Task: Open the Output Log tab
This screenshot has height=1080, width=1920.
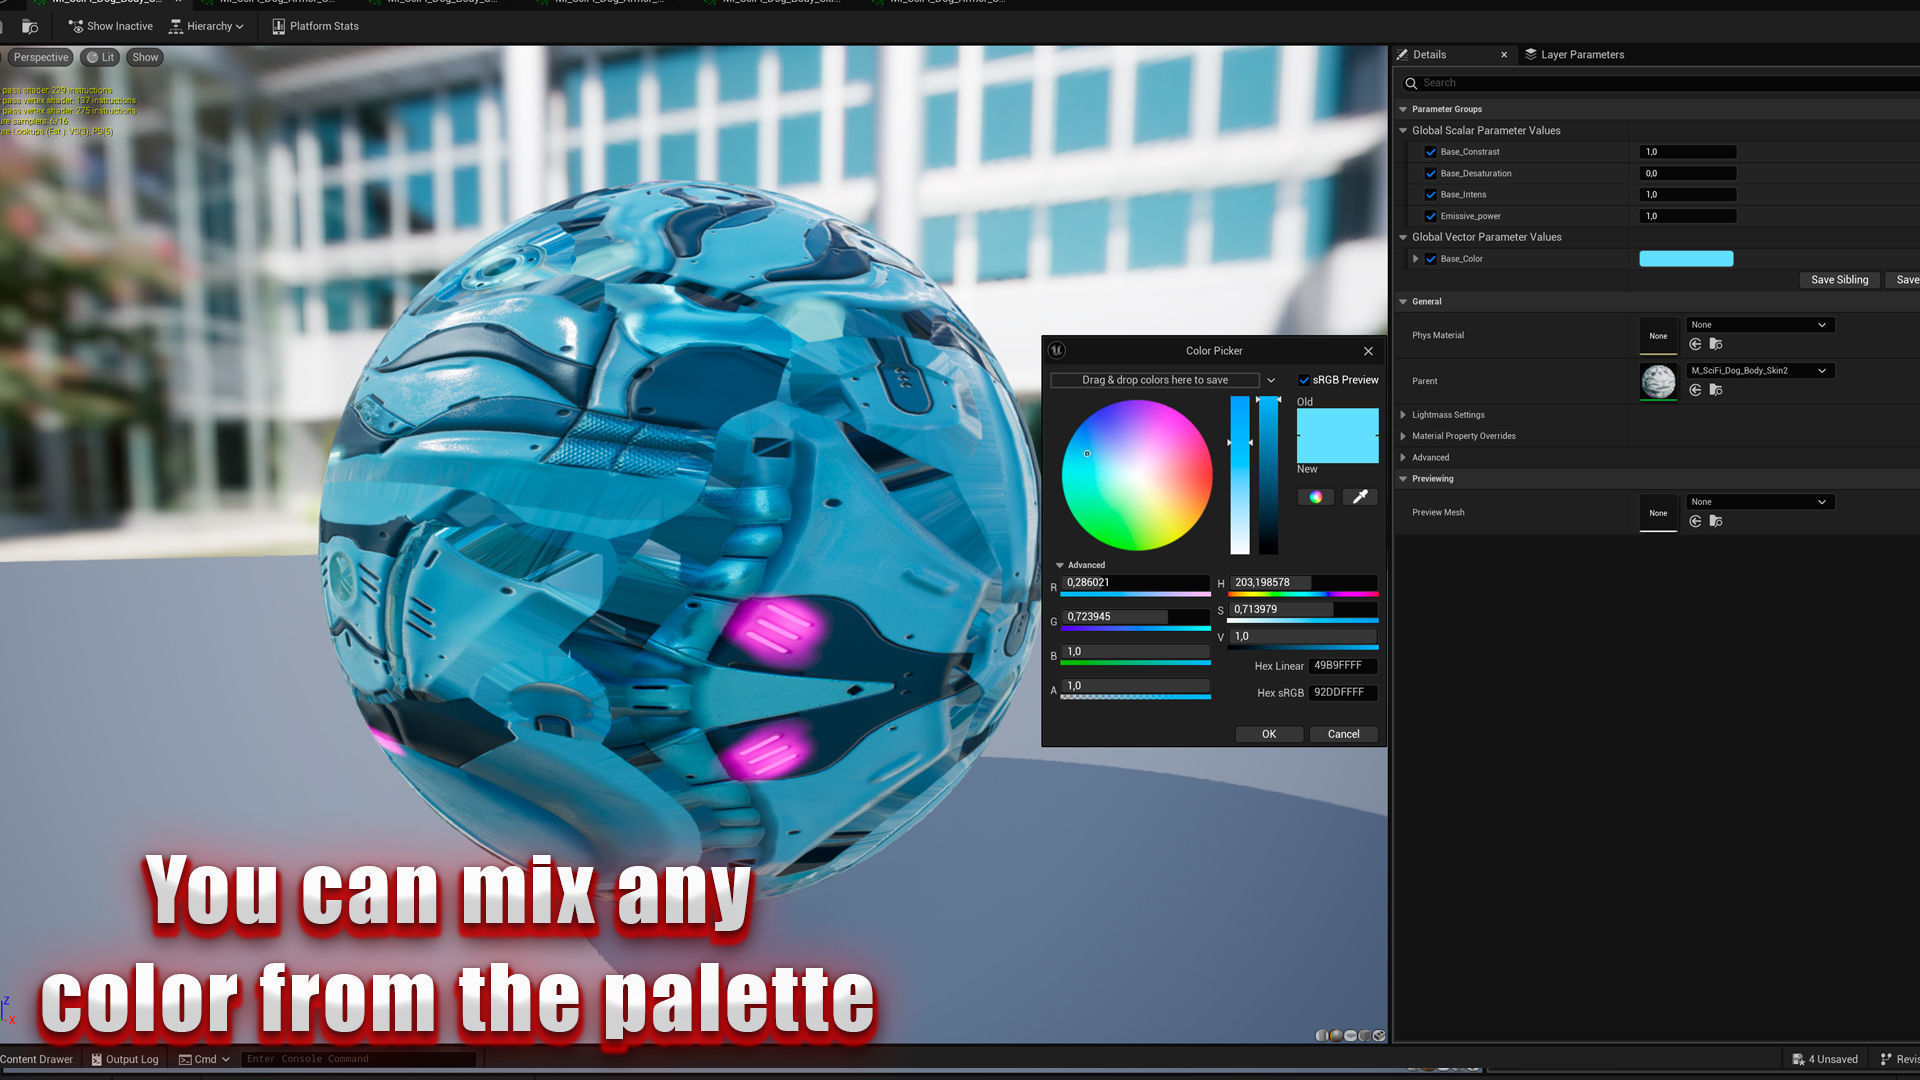Action: point(125,1059)
